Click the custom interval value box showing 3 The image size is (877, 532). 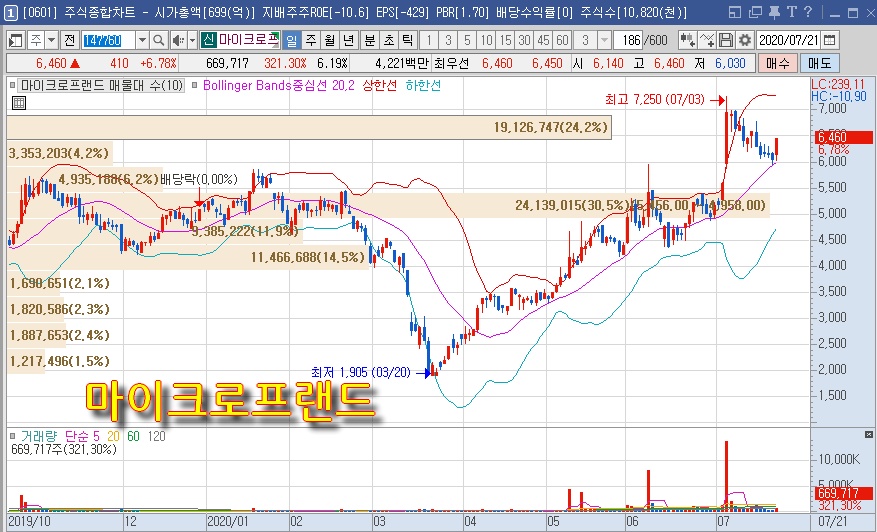click(585, 40)
